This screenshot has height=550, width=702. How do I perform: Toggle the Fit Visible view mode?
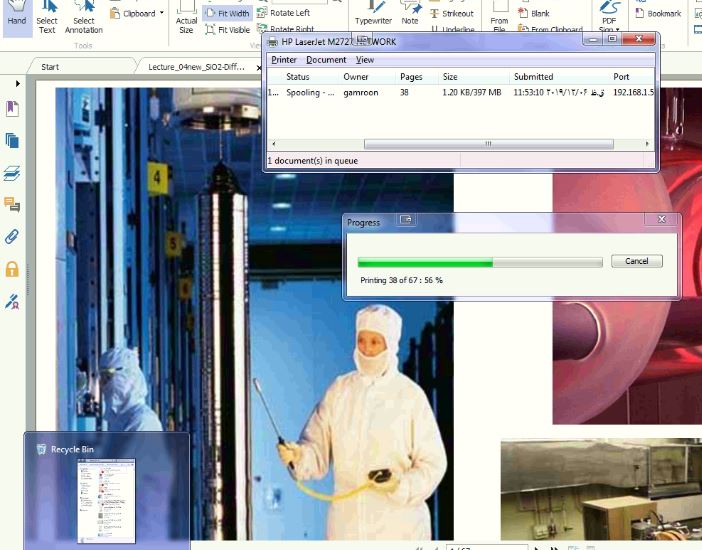pos(227,30)
